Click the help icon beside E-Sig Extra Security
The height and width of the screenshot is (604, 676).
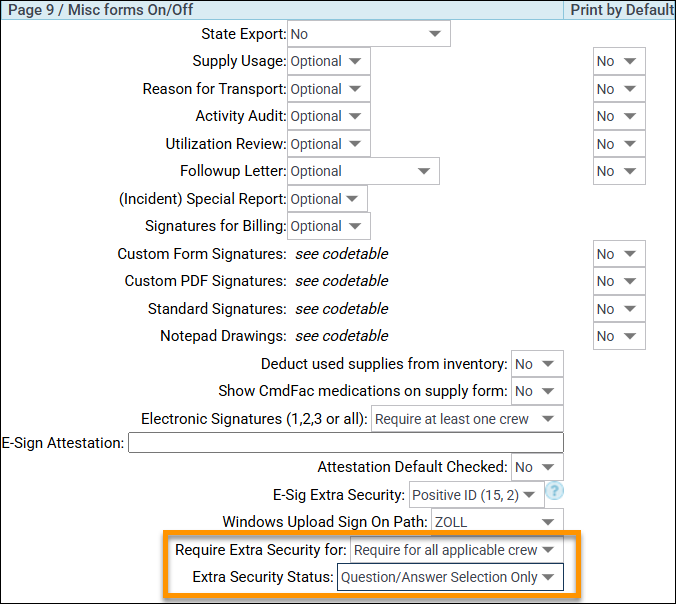(556, 493)
